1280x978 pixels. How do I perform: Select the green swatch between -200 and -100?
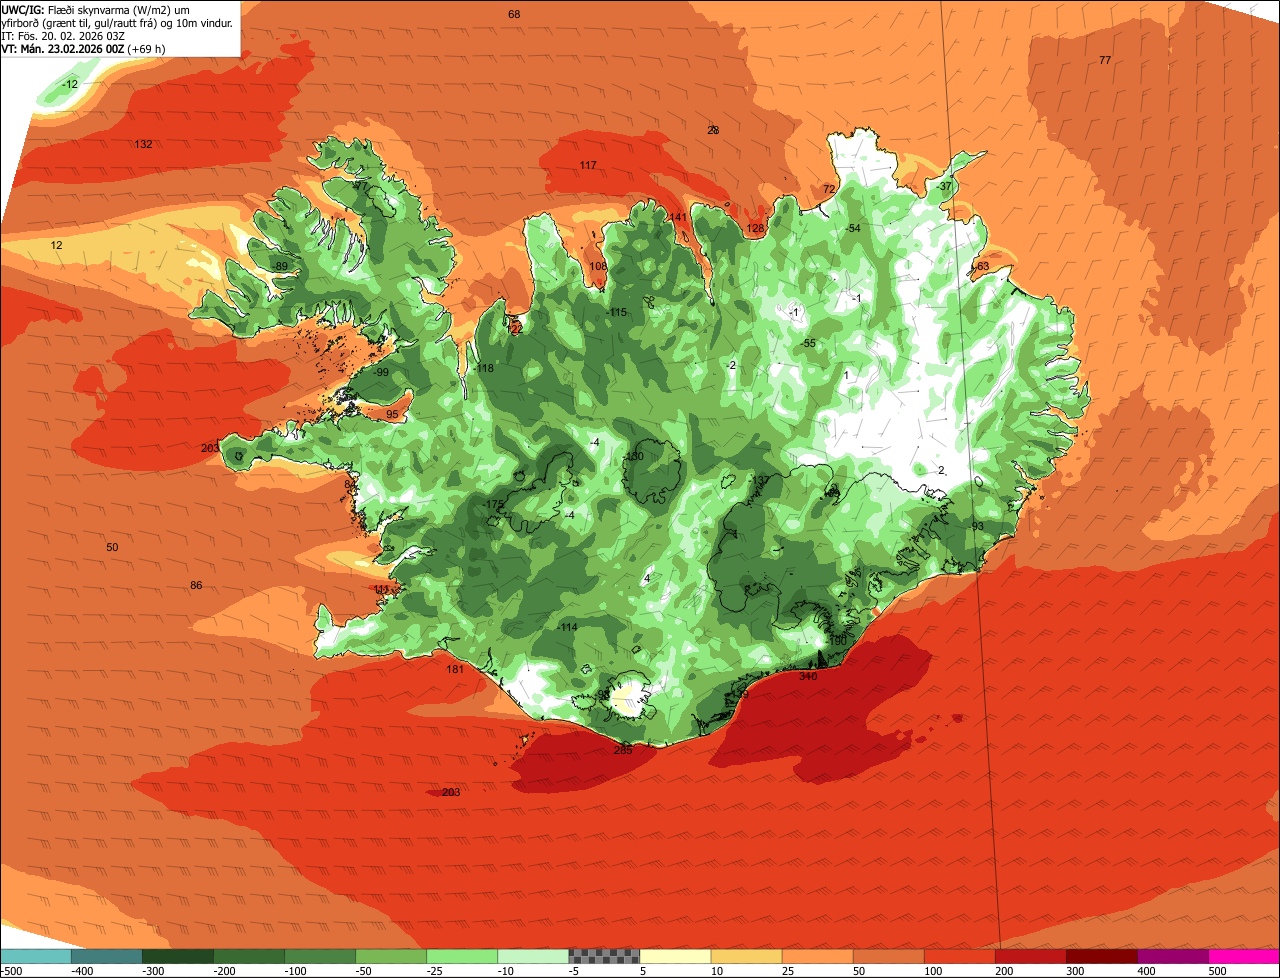pyautogui.click(x=248, y=956)
